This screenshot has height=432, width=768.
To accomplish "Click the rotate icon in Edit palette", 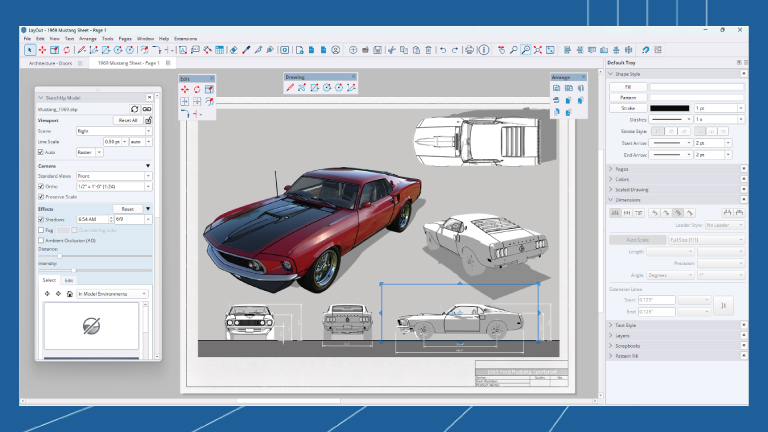I will (197, 89).
